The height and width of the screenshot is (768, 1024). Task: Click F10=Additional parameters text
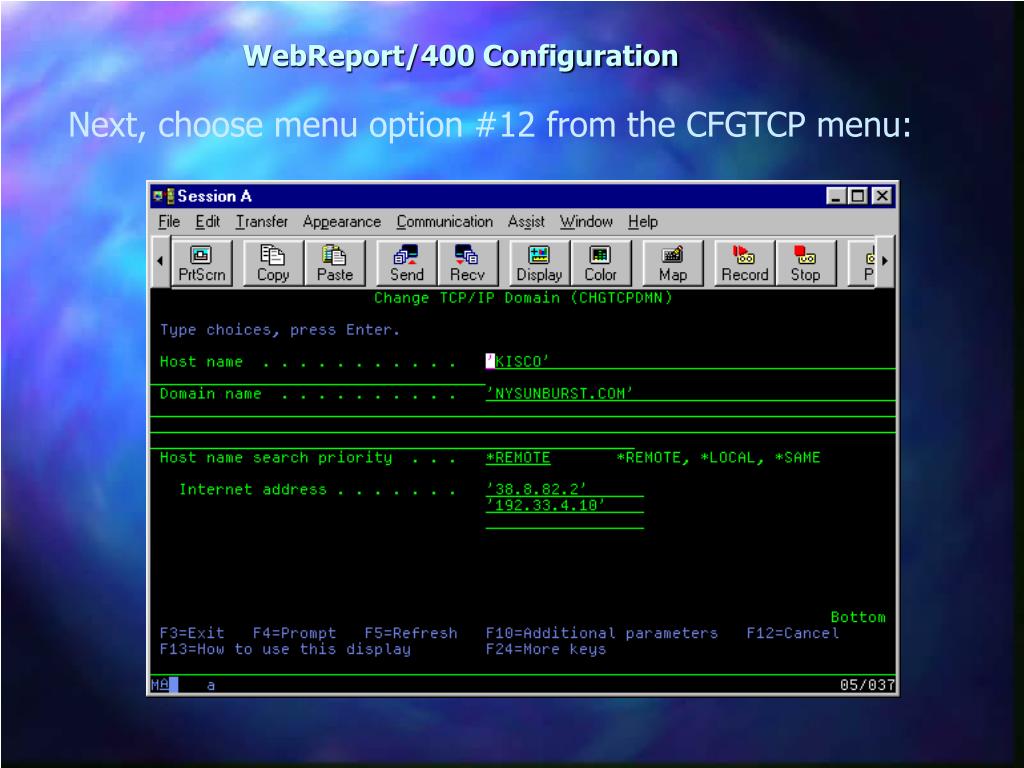point(601,633)
